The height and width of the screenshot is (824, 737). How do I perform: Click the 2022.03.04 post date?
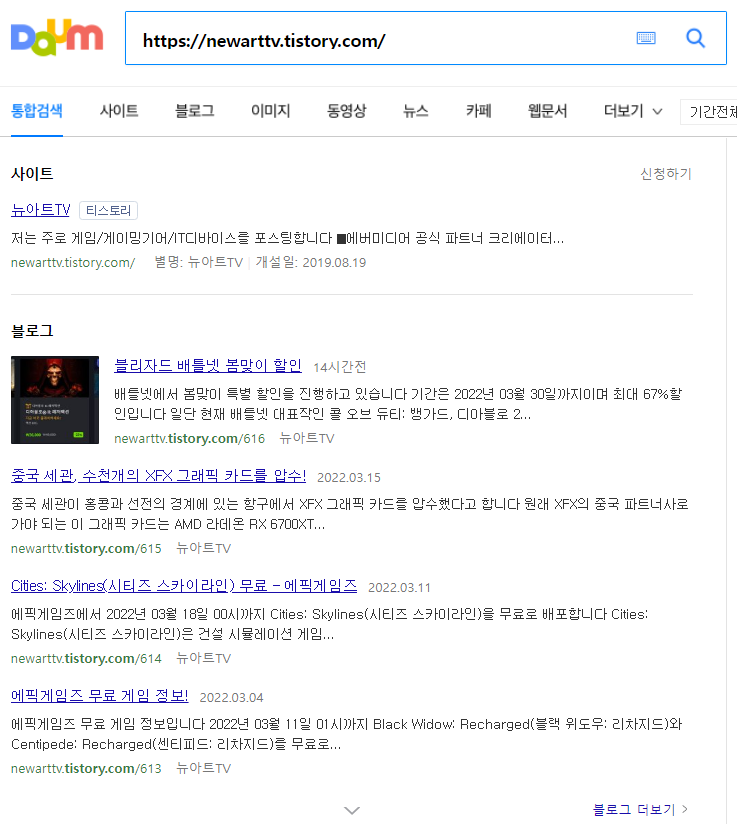pos(231,697)
